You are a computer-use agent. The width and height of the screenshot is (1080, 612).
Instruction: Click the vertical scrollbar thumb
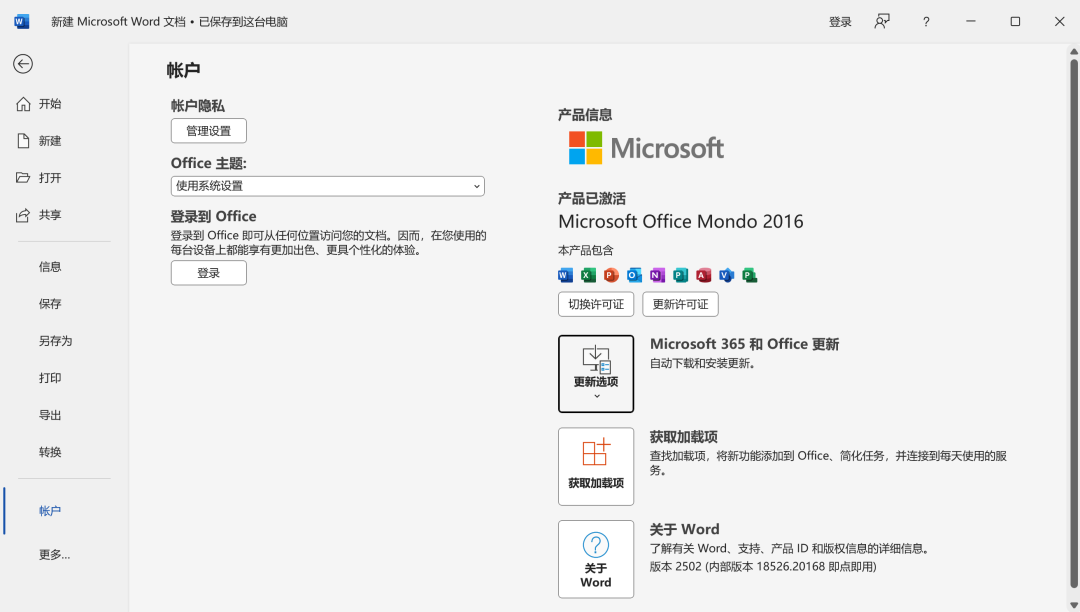(1074, 324)
